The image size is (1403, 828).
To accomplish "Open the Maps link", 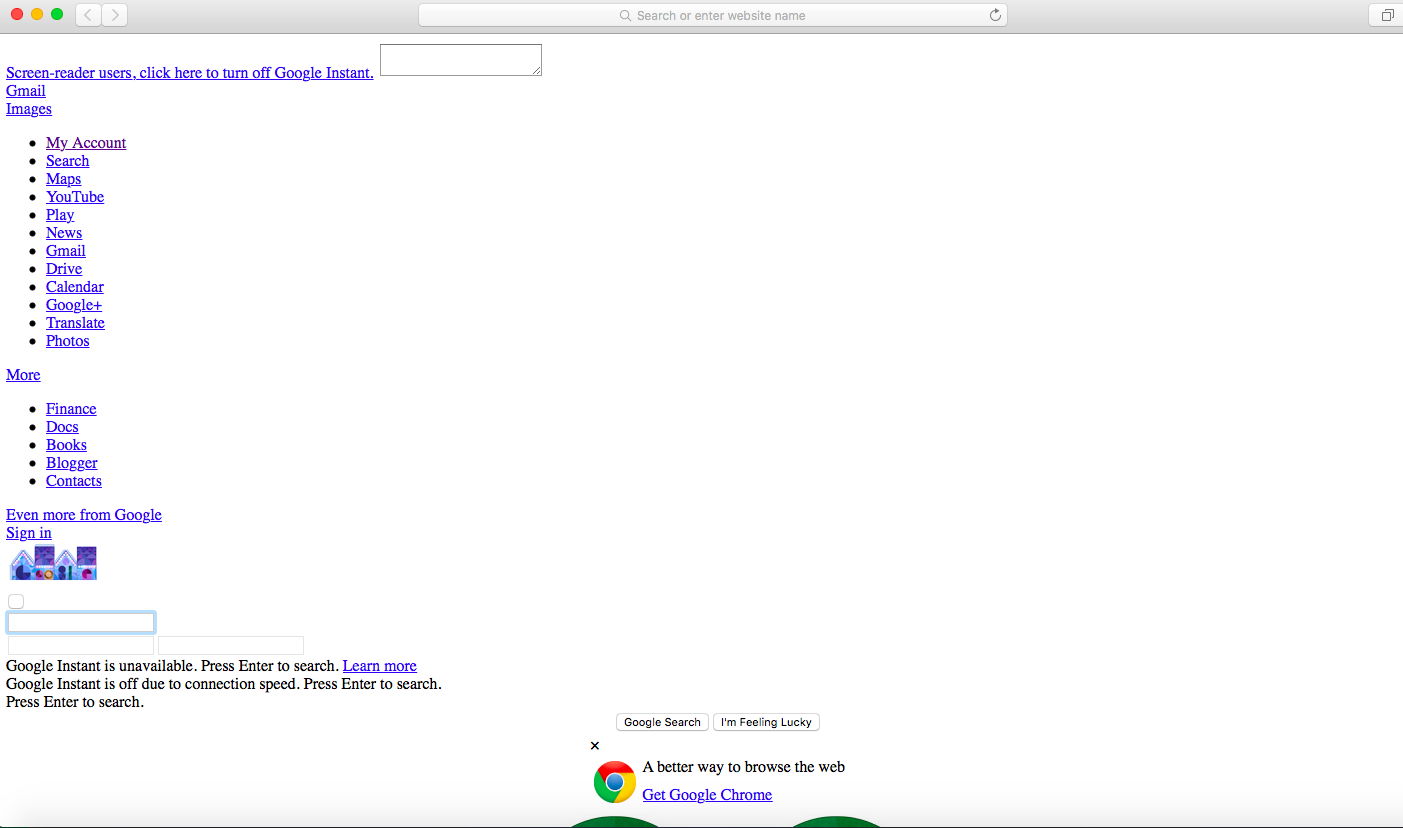I will pyautogui.click(x=64, y=179).
